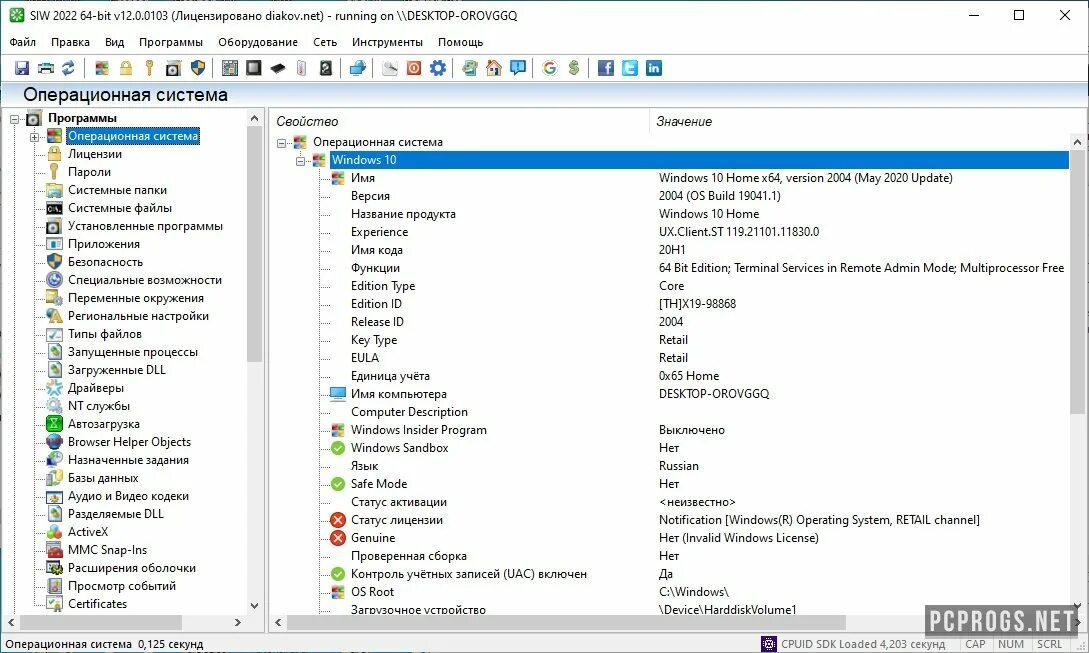Click the Save report floppy disk icon
Viewport: 1089px width, 653px height.
point(22,68)
